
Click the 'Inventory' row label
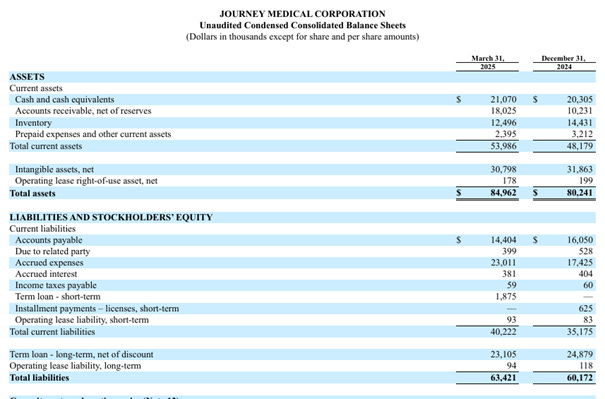(33, 123)
